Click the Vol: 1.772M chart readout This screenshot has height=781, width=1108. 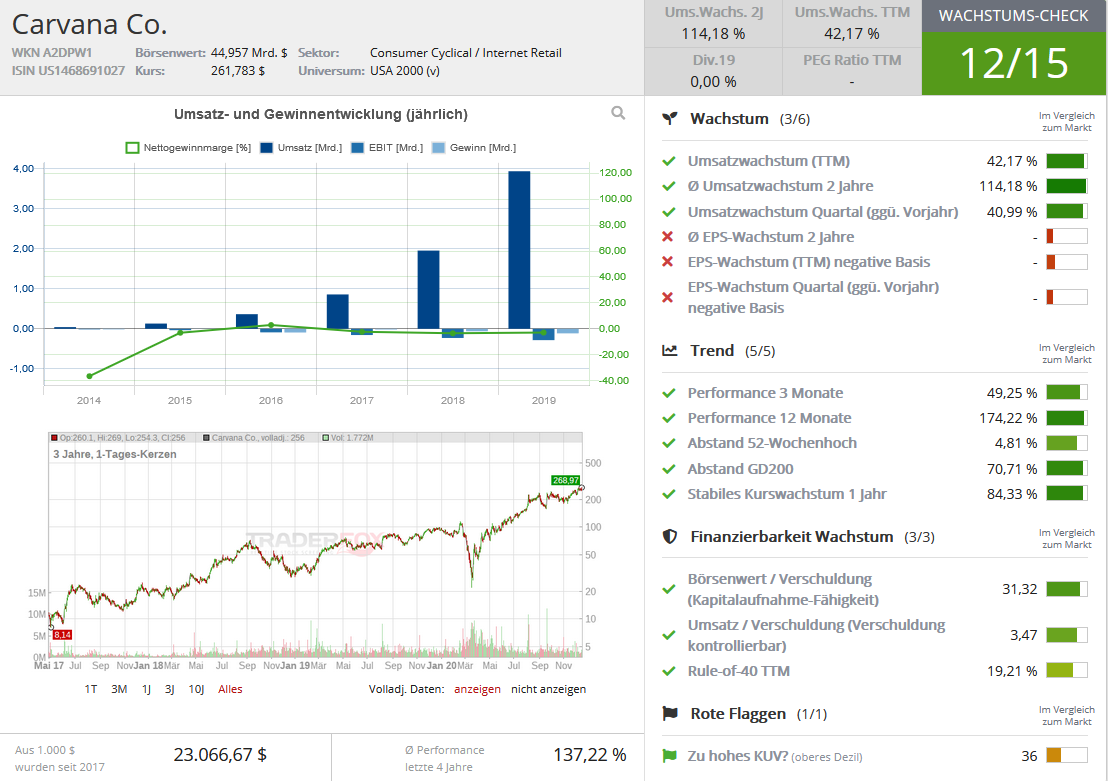click(348, 438)
